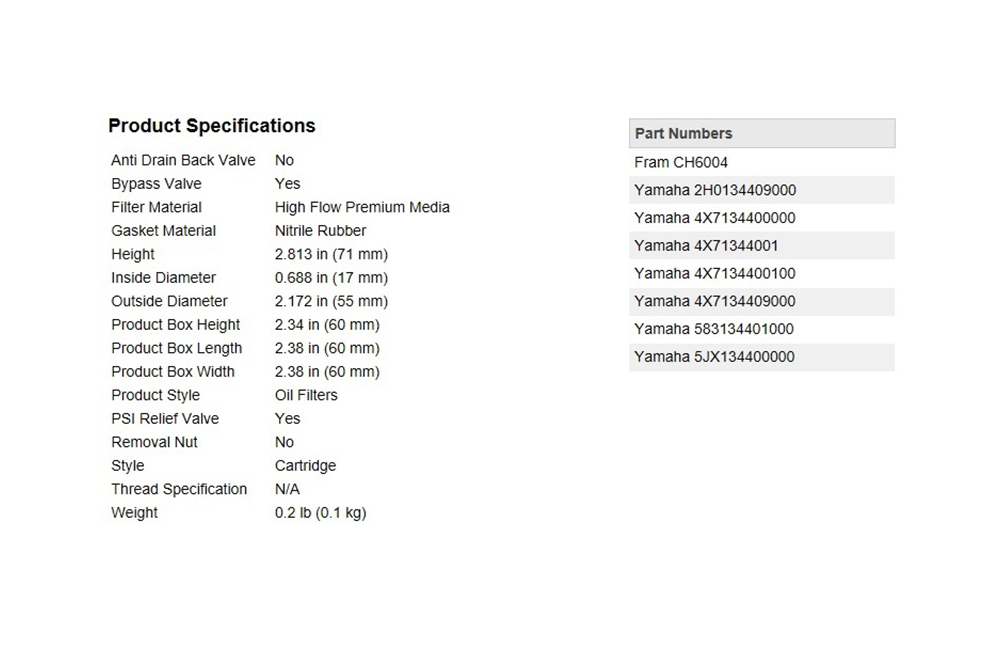Click the Nitrile Rubber gasket value
The height and width of the screenshot is (650, 1000).
tap(320, 231)
